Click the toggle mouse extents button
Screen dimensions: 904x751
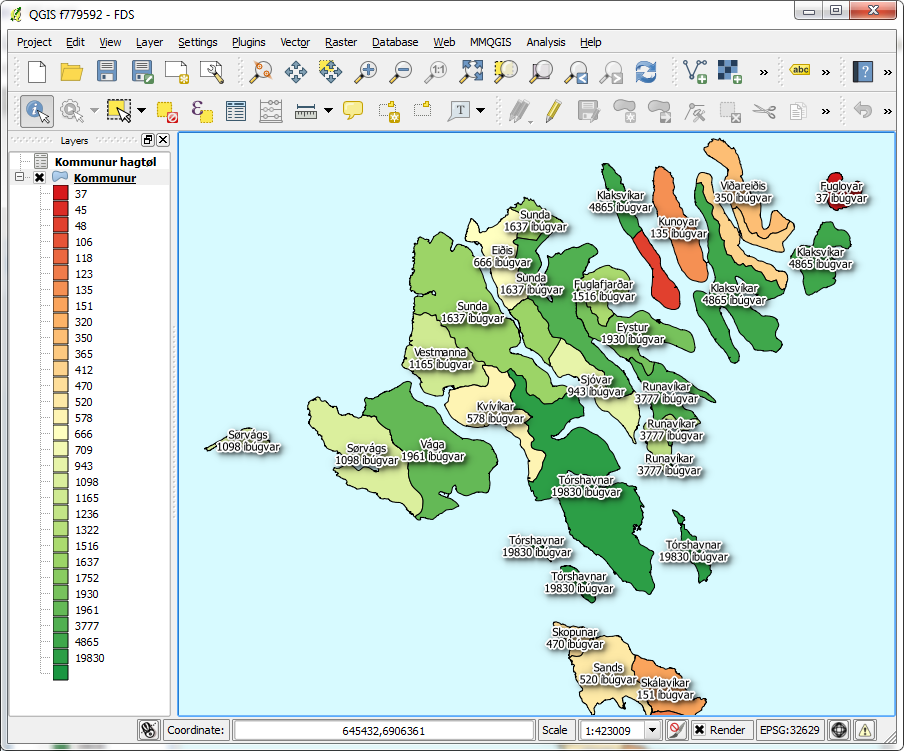[x=148, y=730]
